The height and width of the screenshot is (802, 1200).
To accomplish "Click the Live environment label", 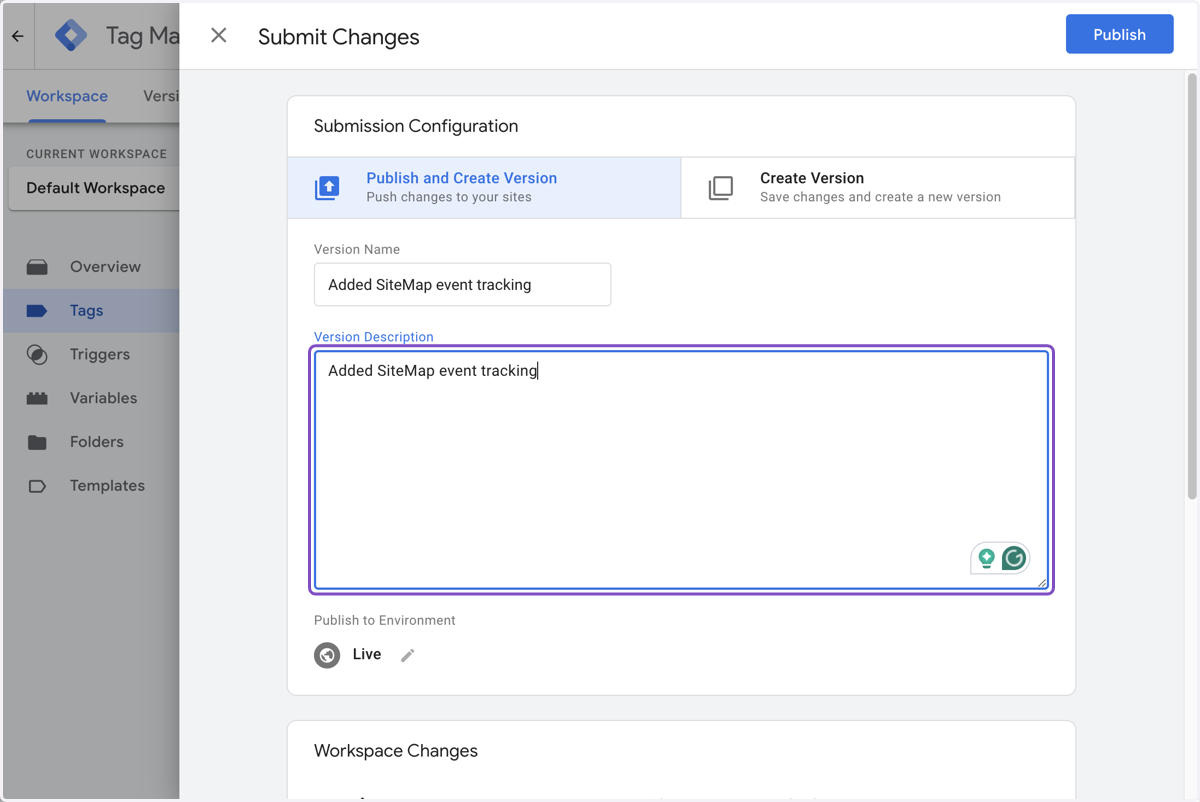I will click(x=367, y=654).
